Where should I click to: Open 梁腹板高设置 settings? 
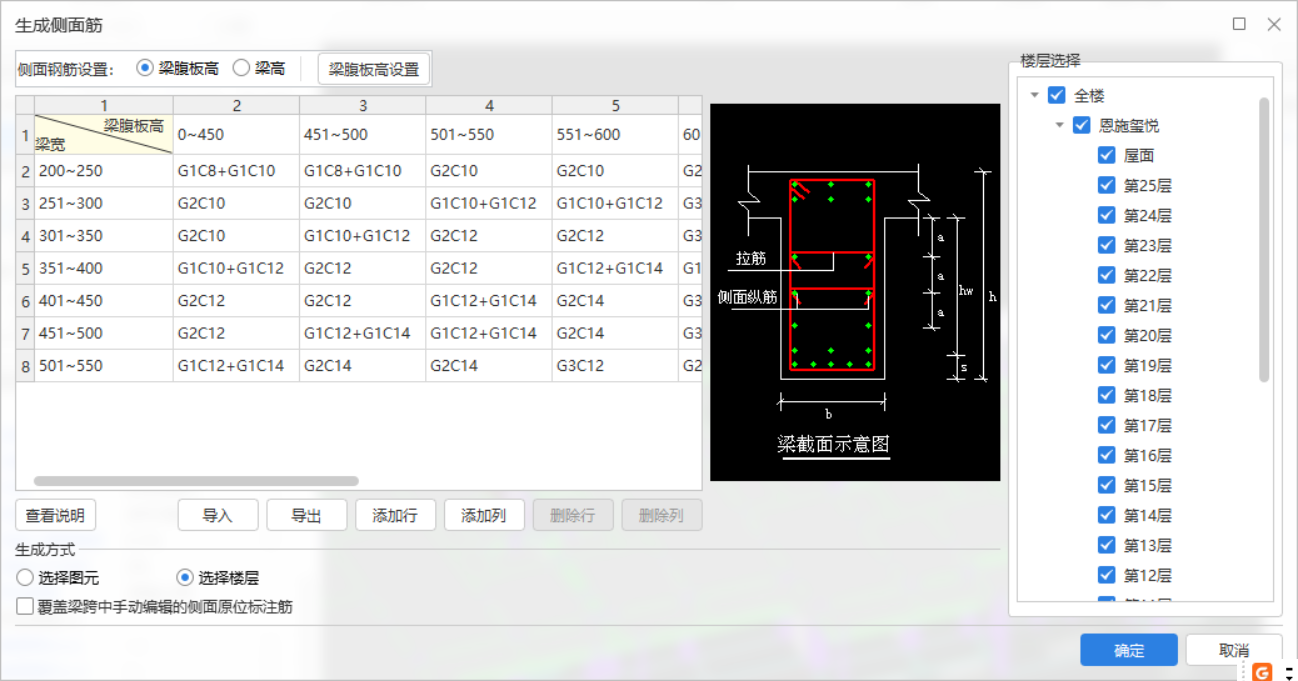(374, 69)
